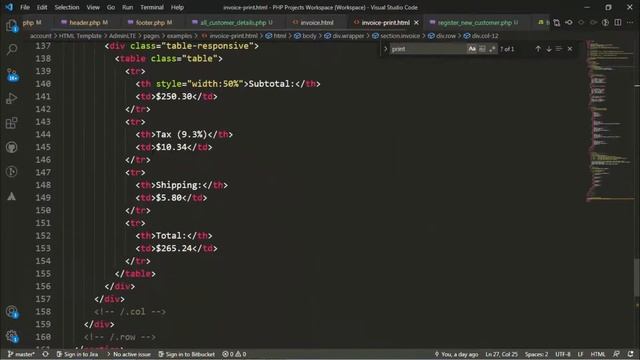Click No active issue in status bar
640x360 pixels.
129,354
